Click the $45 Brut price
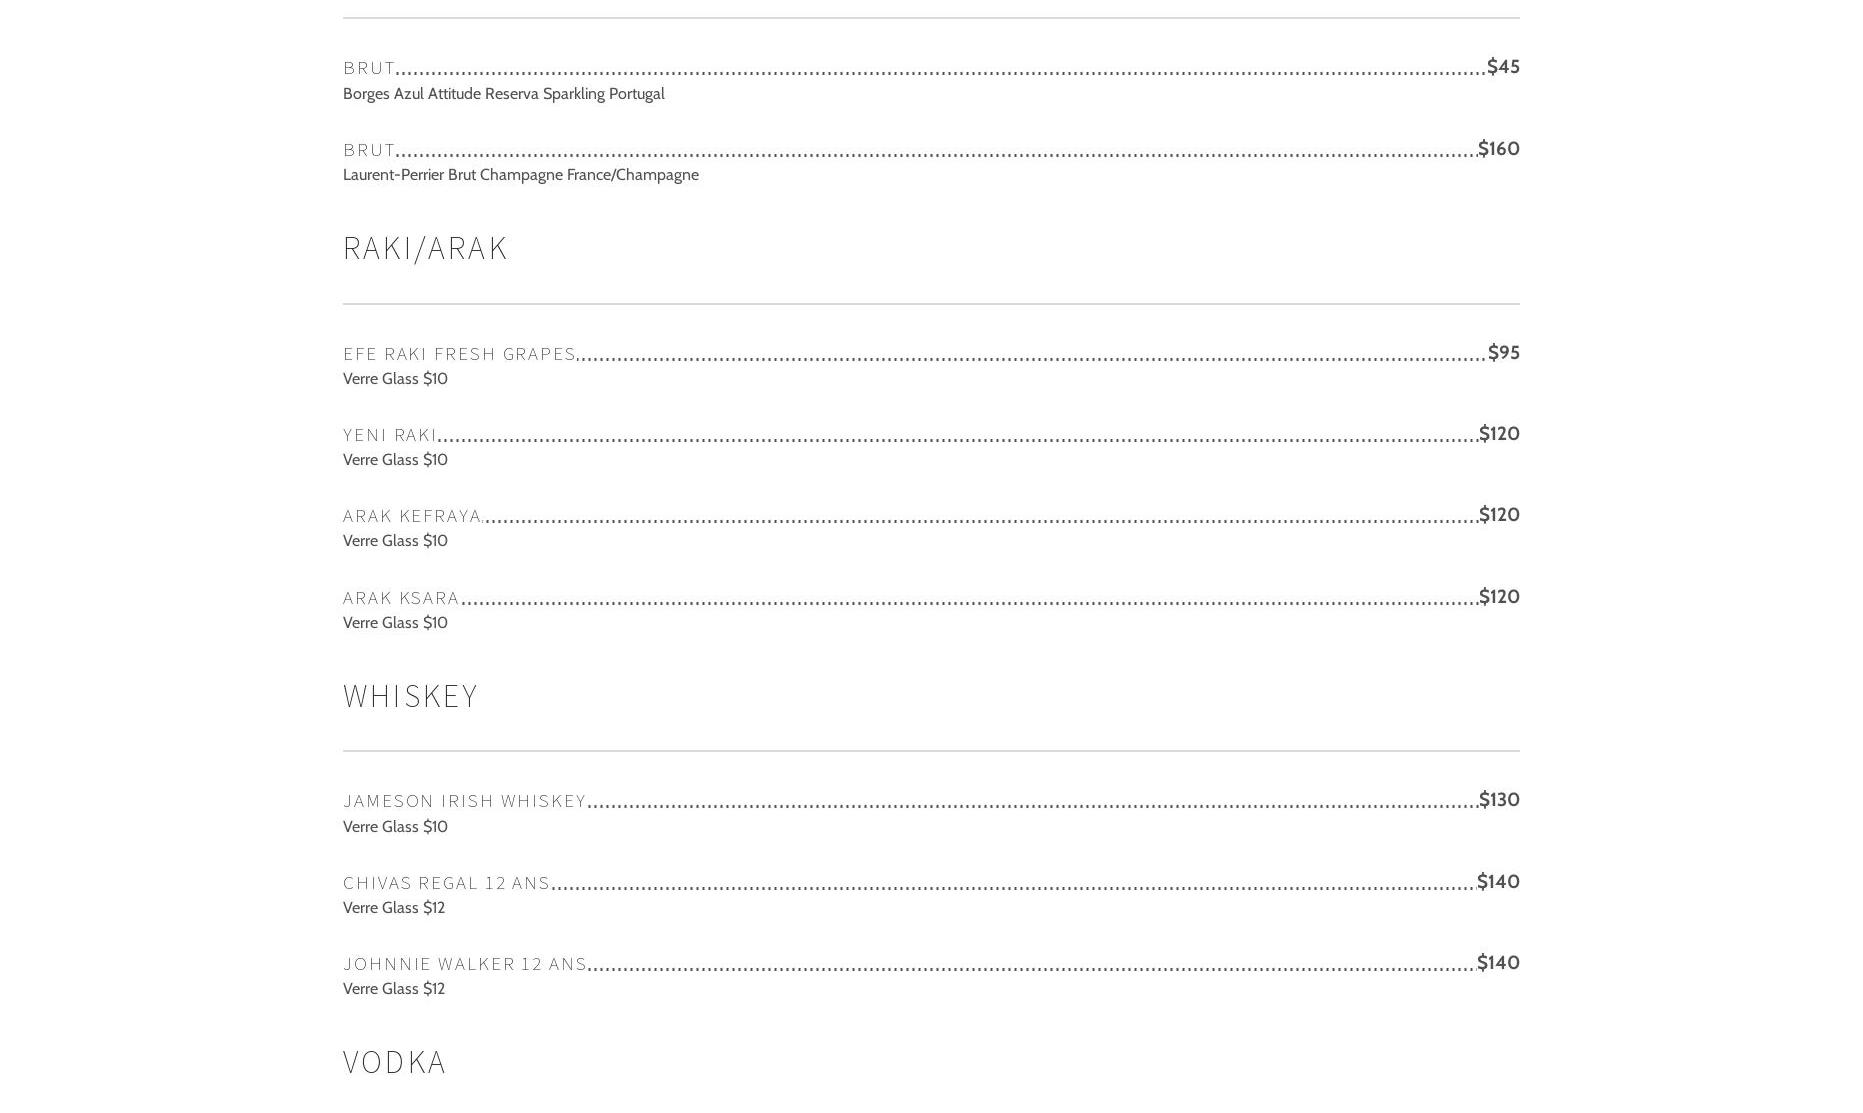 pos(1502,67)
